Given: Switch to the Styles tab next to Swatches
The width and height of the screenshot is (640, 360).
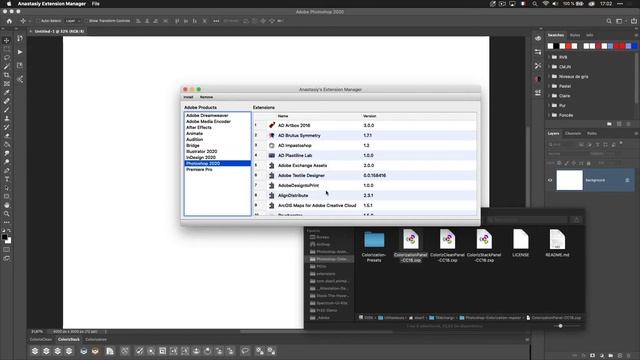Looking at the screenshot, I should tap(575, 35).
